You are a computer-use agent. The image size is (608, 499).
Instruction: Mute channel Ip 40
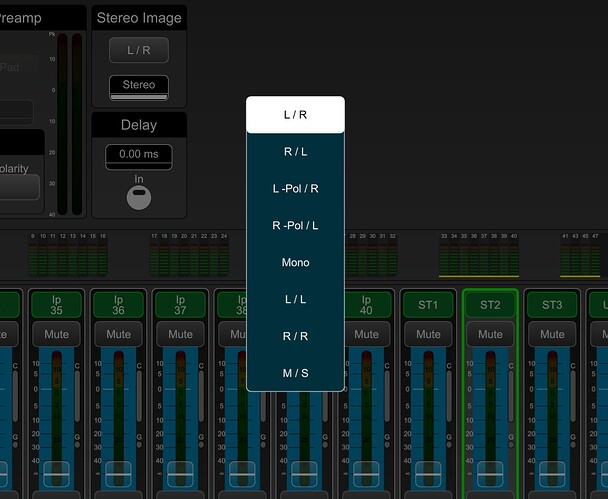(x=366, y=334)
